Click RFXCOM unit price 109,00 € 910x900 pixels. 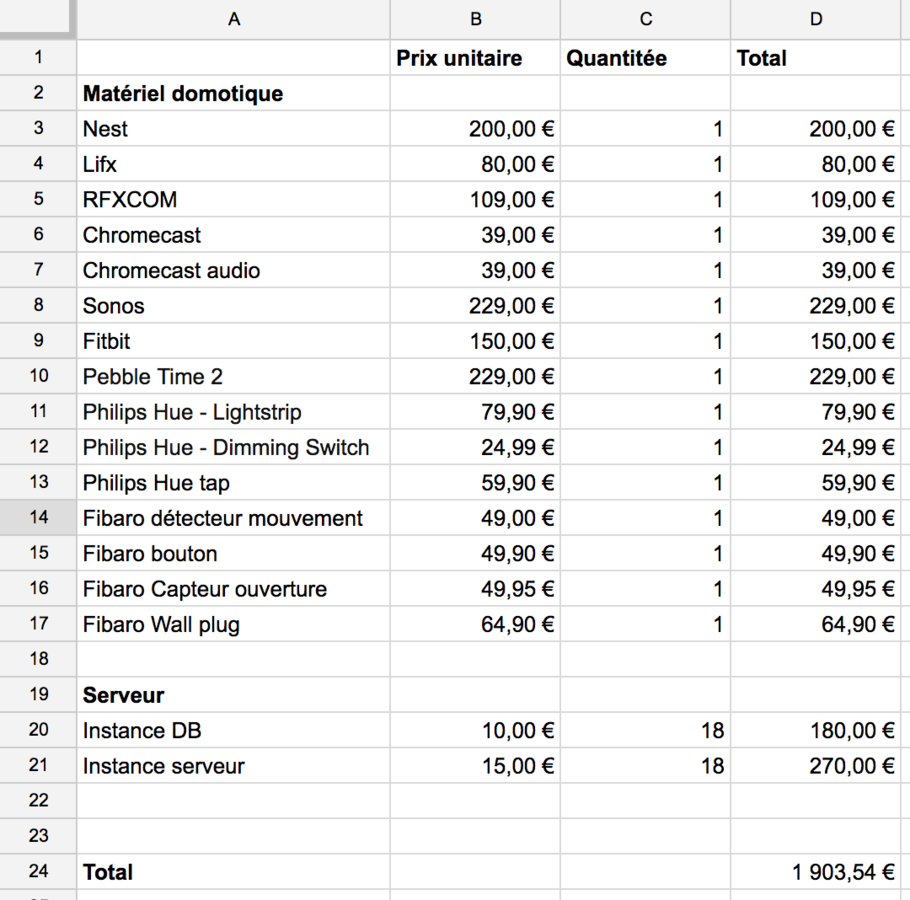[475, 199]
